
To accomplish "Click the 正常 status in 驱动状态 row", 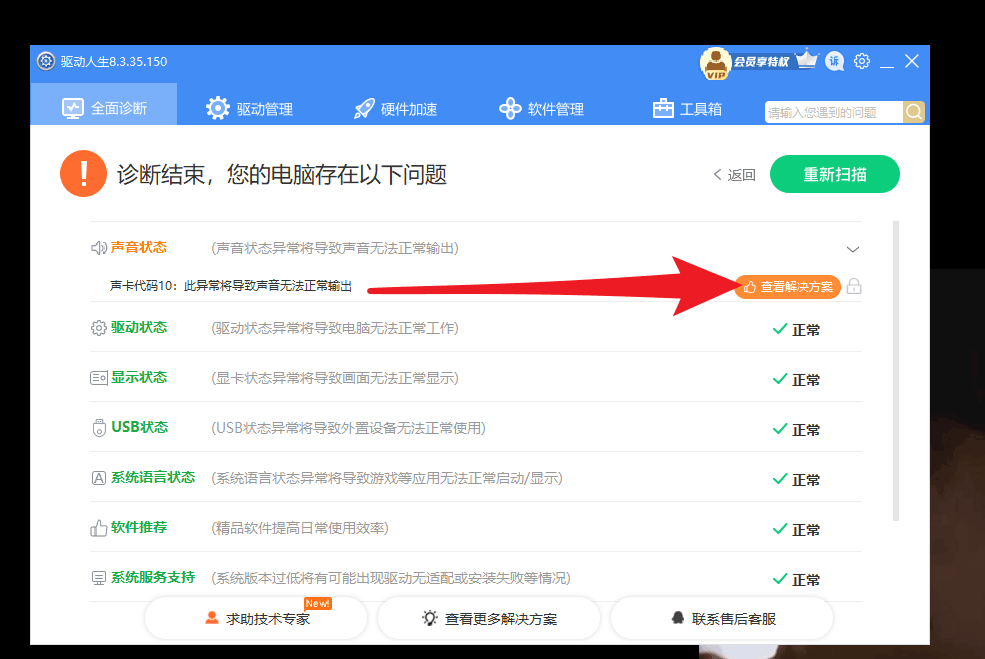I will click(x=797, y=330).
